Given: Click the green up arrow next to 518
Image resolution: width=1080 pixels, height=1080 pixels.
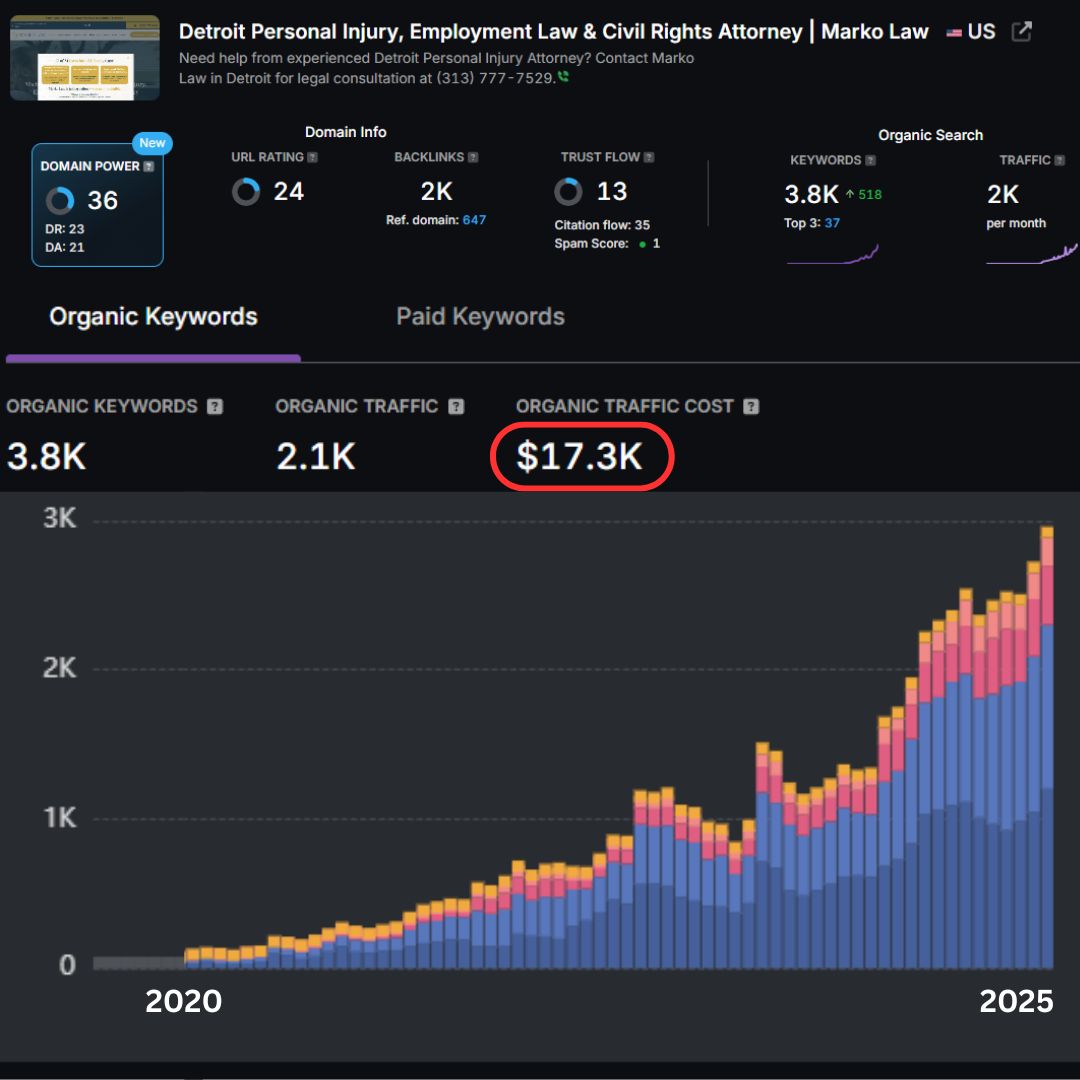Looking at the screenshot, I should tap(850, 194).
